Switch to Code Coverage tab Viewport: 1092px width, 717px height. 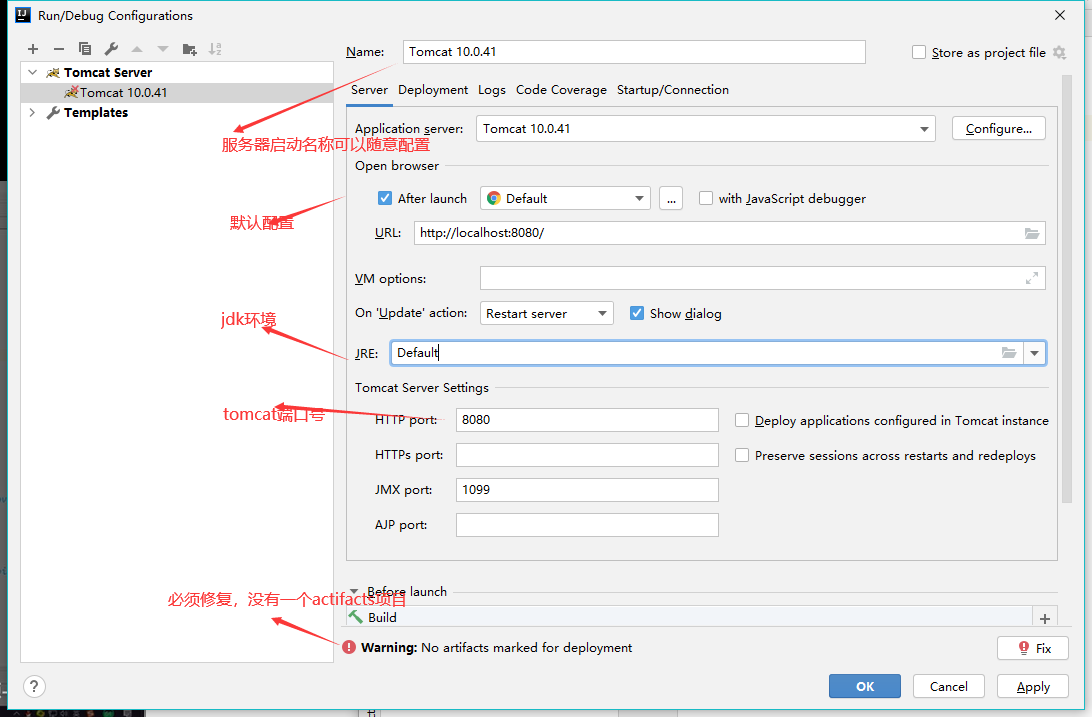point(561,90)
